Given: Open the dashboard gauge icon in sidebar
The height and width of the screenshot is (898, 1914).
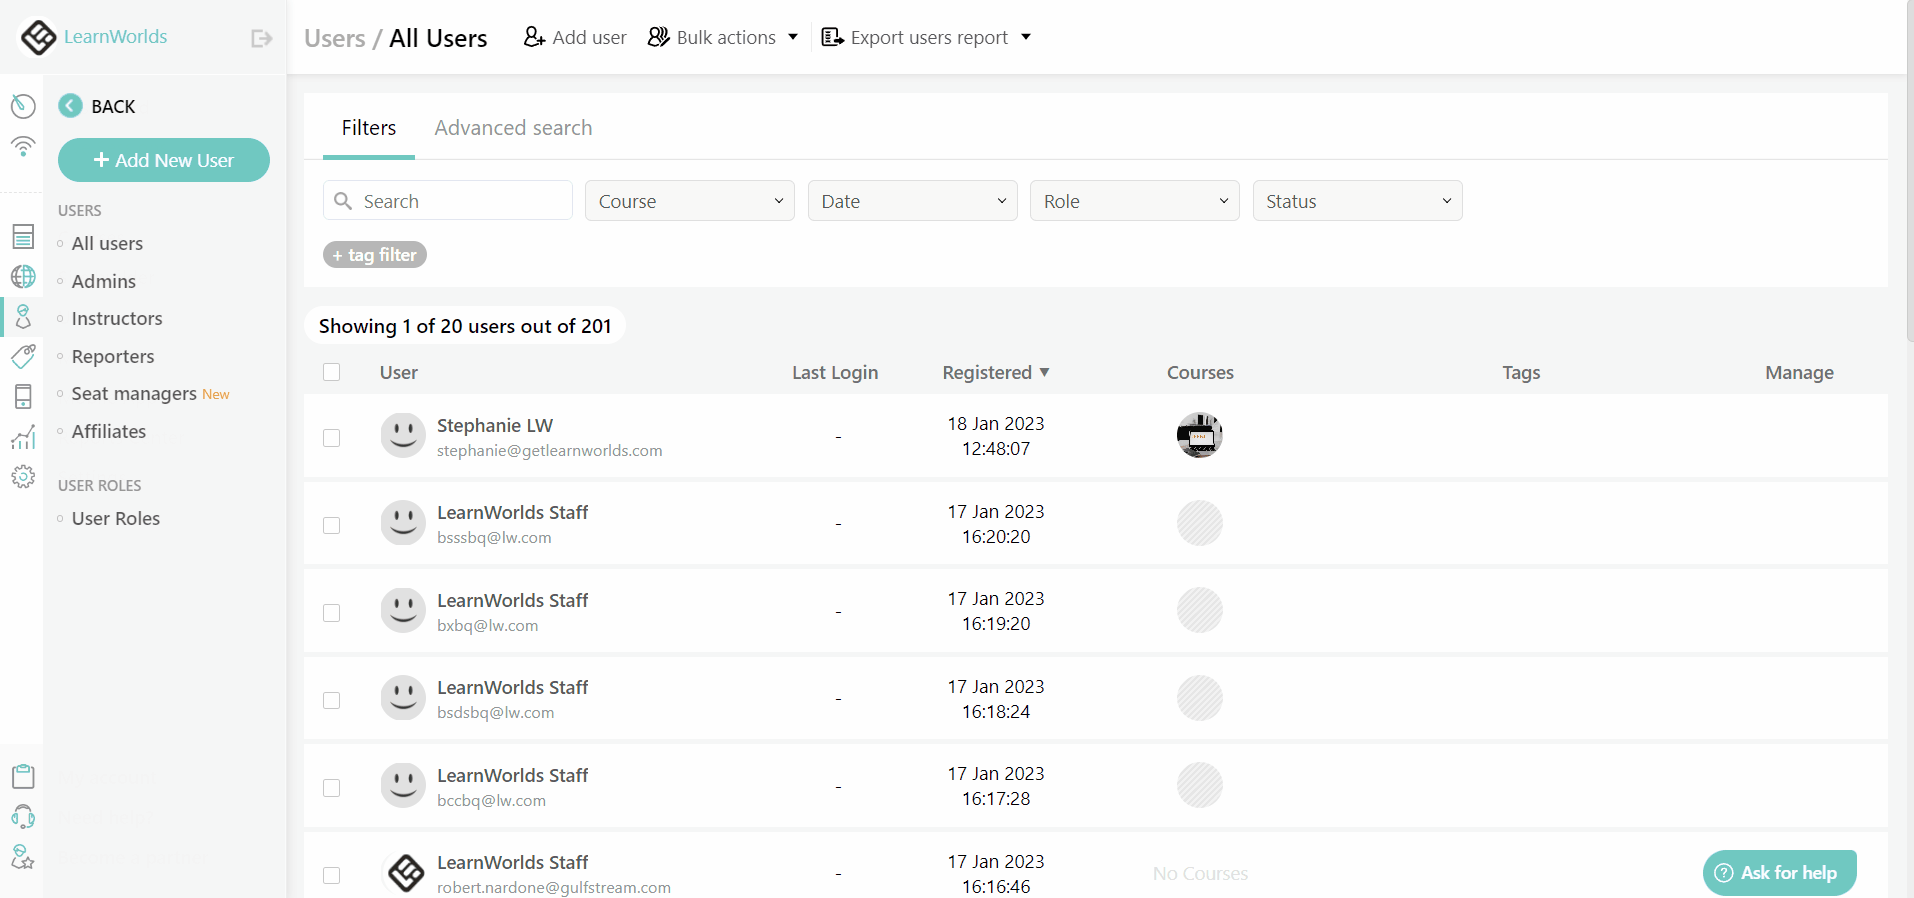Looking at the screenshot, I should click(23, 106).
